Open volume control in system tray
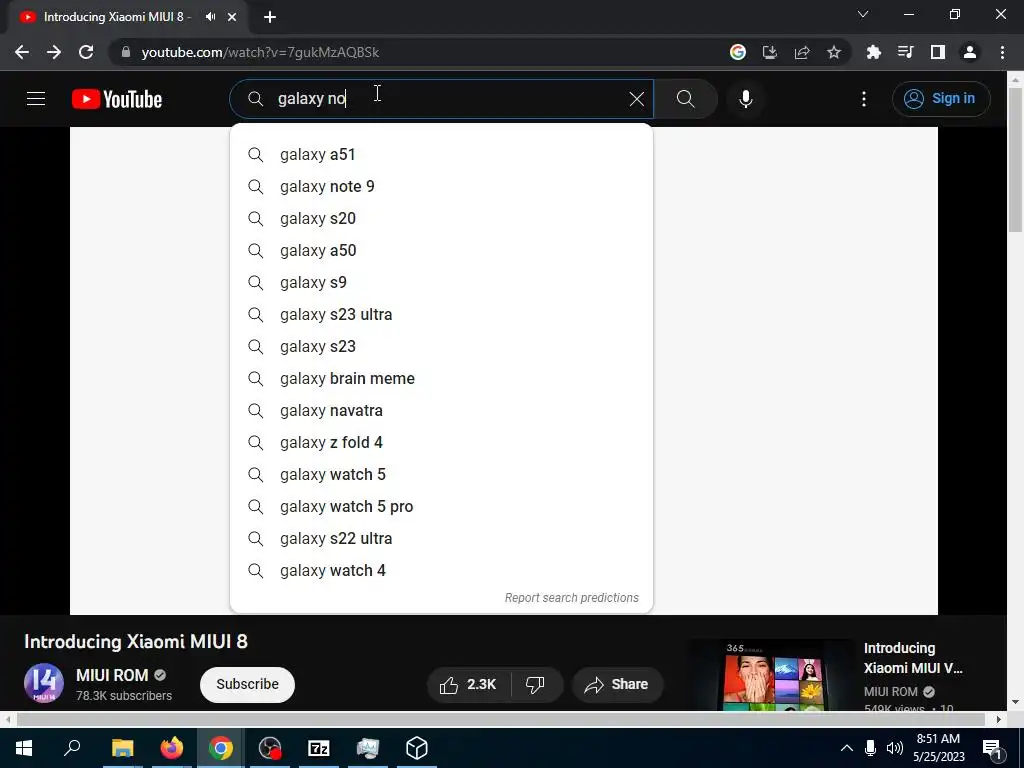Screen dimensions: 1024x768 click(x=895, y=748)
